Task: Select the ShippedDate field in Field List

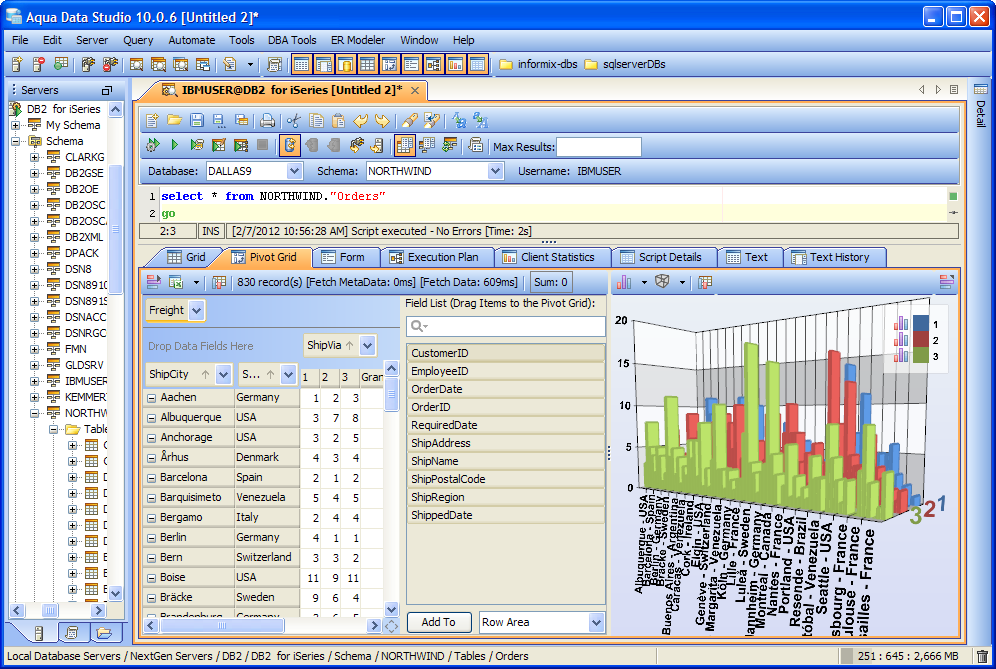Action: [506, 516]
